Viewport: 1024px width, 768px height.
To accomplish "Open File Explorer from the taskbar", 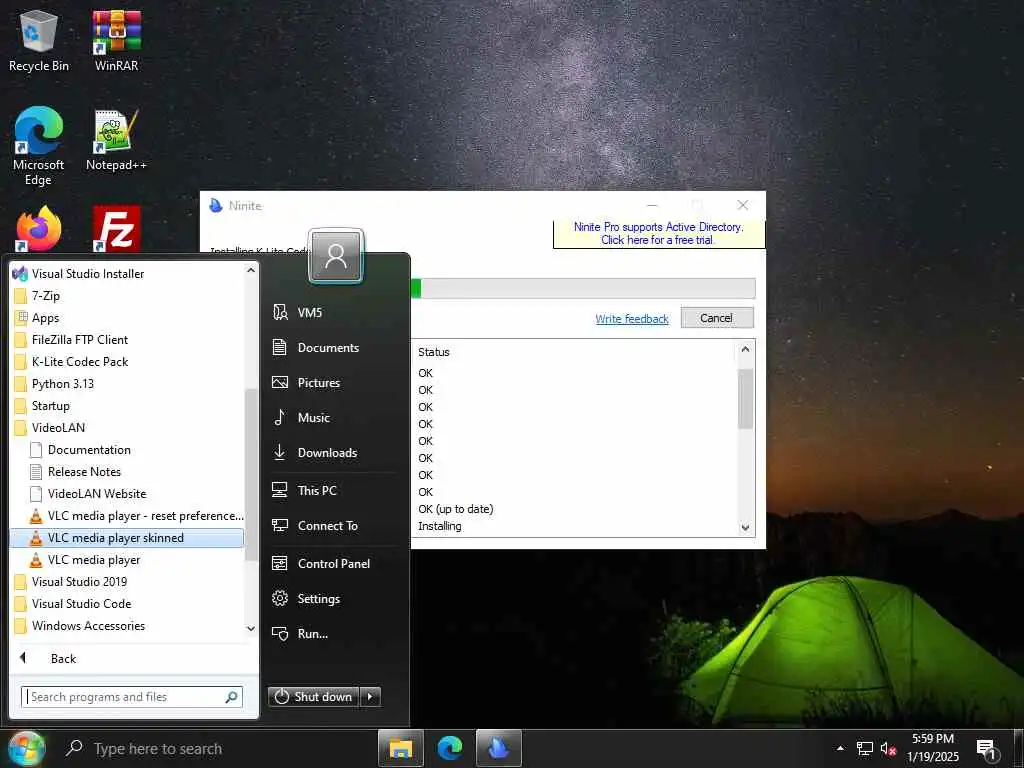I will 400,748.
